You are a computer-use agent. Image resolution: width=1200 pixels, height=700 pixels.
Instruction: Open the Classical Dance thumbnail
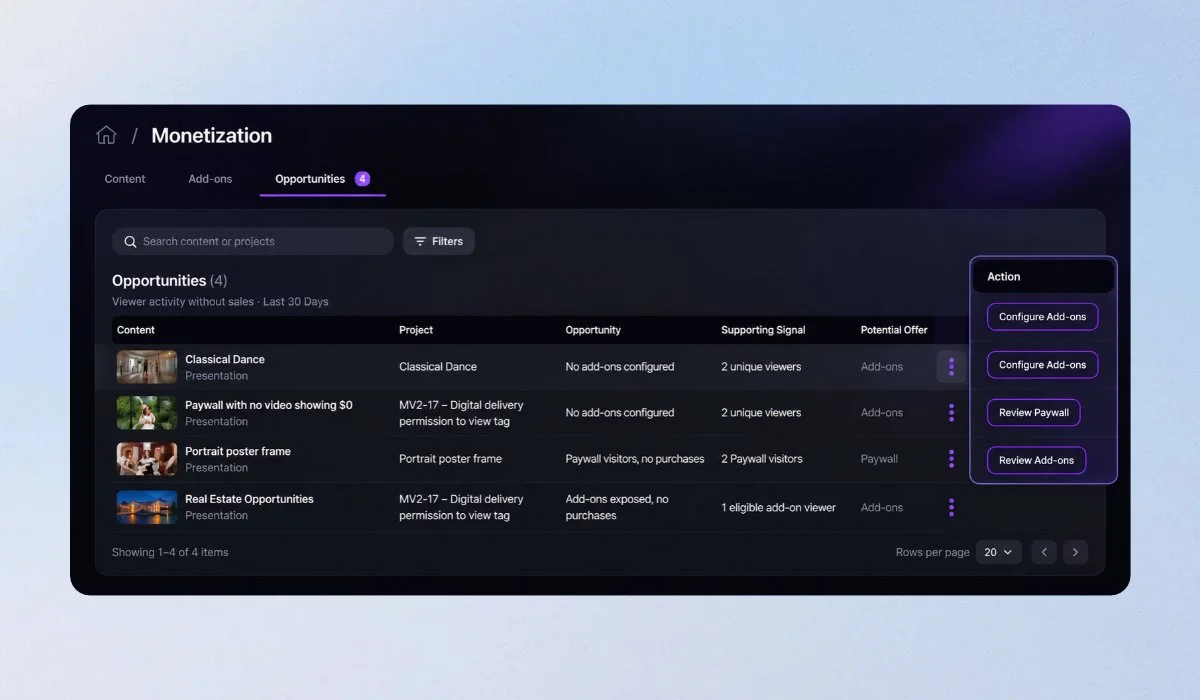pyautogui.click(x=147, y=367)
